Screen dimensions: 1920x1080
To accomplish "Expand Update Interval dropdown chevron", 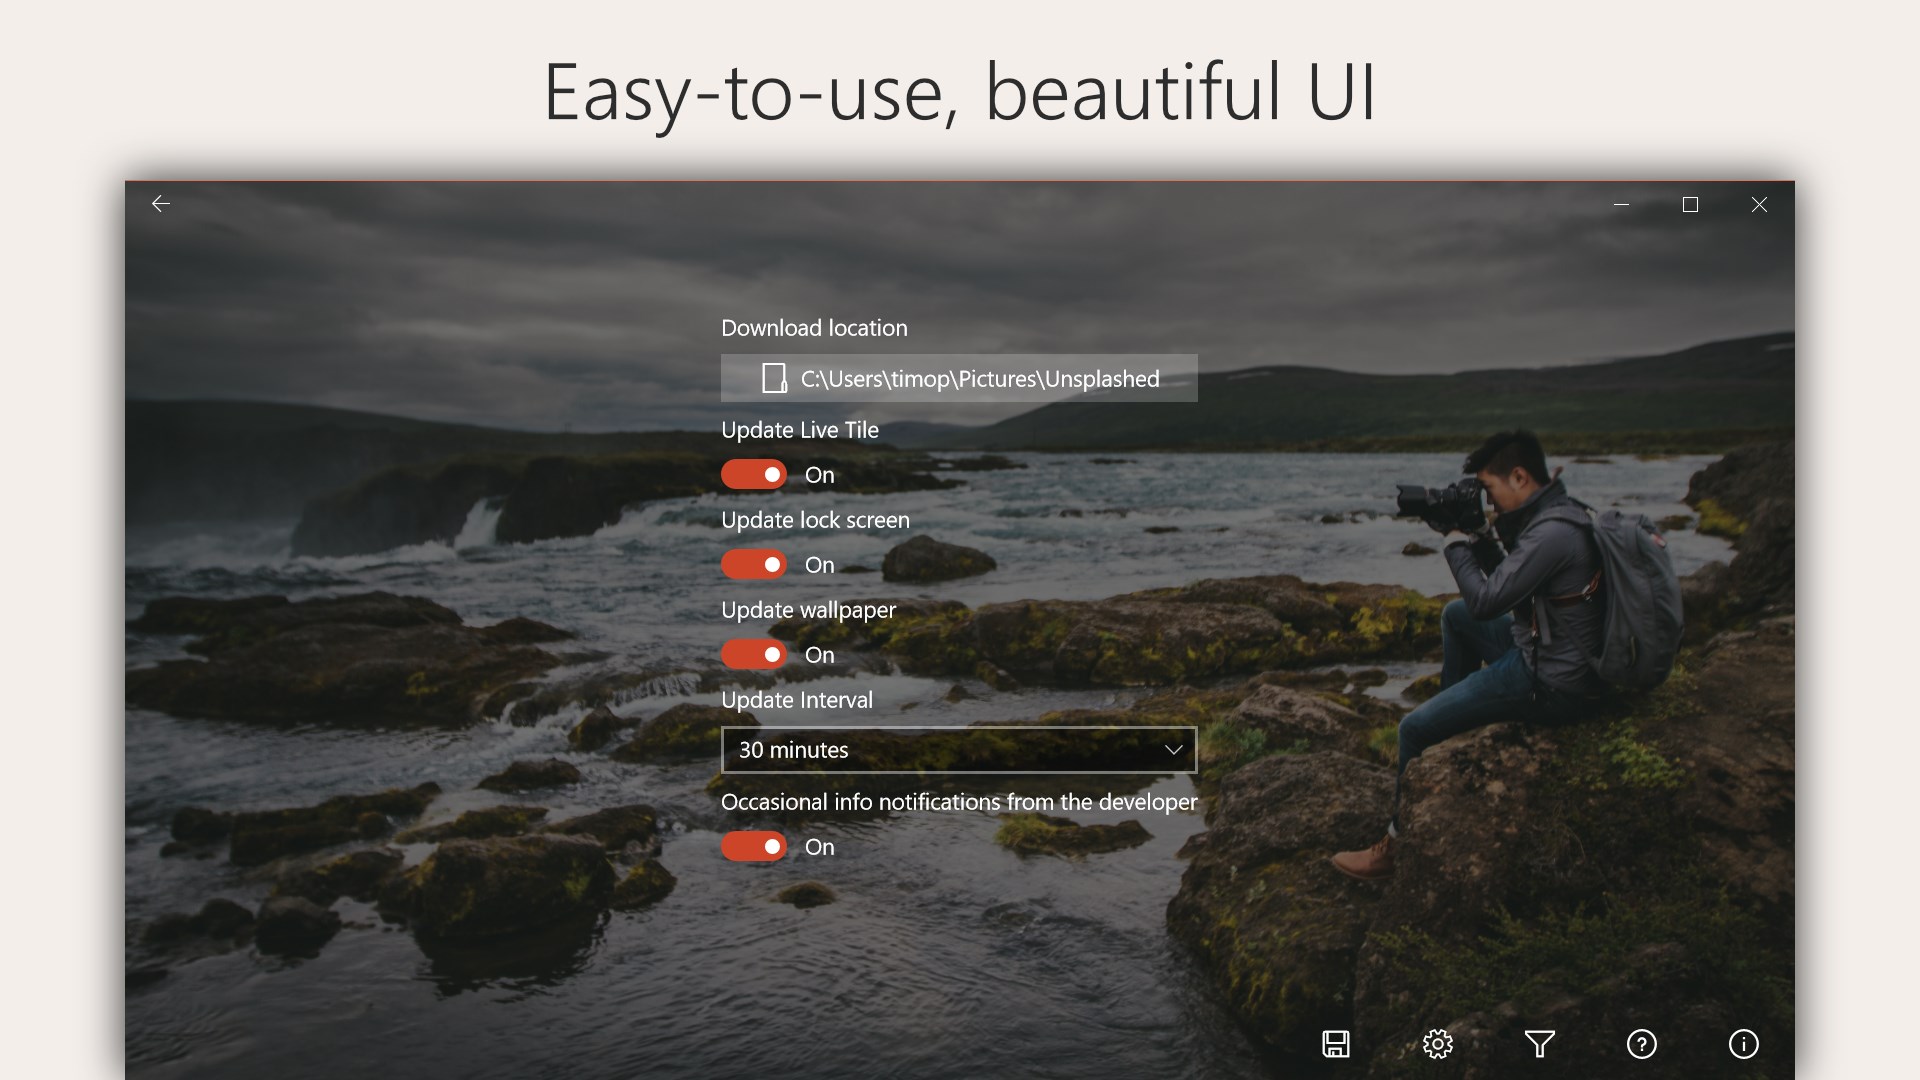I will (x=1173, y=749).
